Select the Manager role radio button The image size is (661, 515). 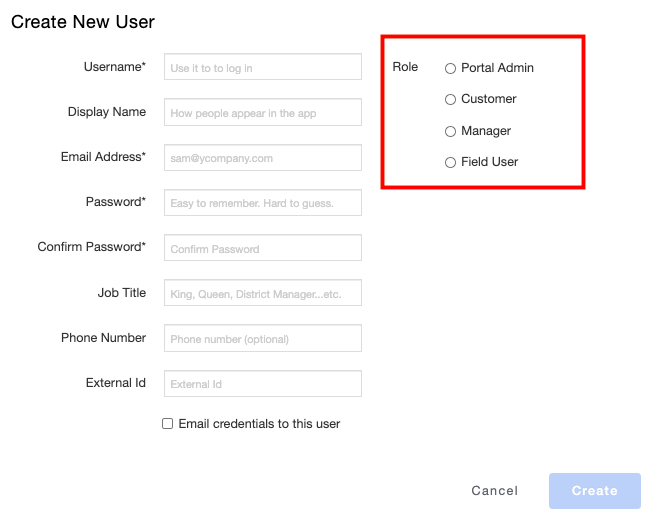[x=450, y=131]
